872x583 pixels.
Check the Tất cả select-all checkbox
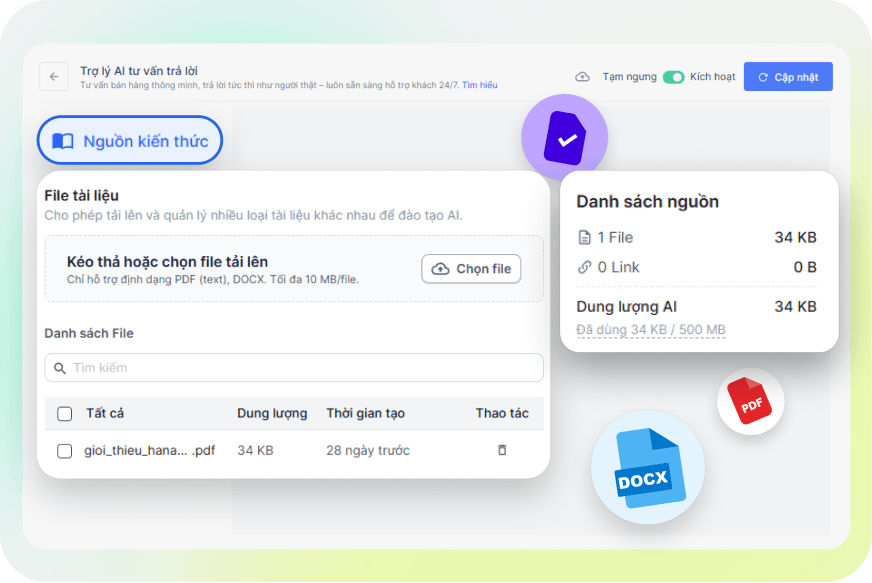65,413
